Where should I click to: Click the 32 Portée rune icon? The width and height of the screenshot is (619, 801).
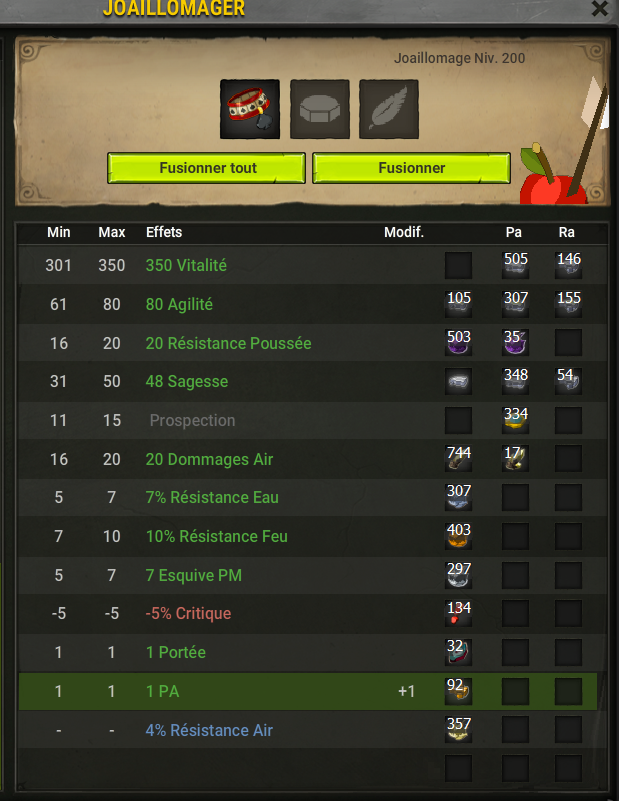[459, 652]
